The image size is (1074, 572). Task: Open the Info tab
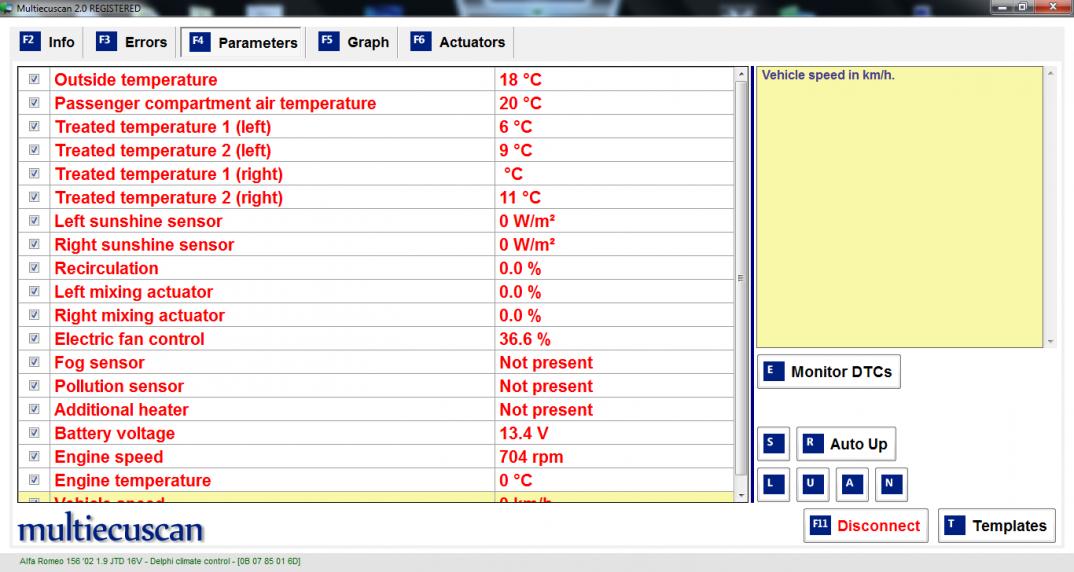pos(47,42)
